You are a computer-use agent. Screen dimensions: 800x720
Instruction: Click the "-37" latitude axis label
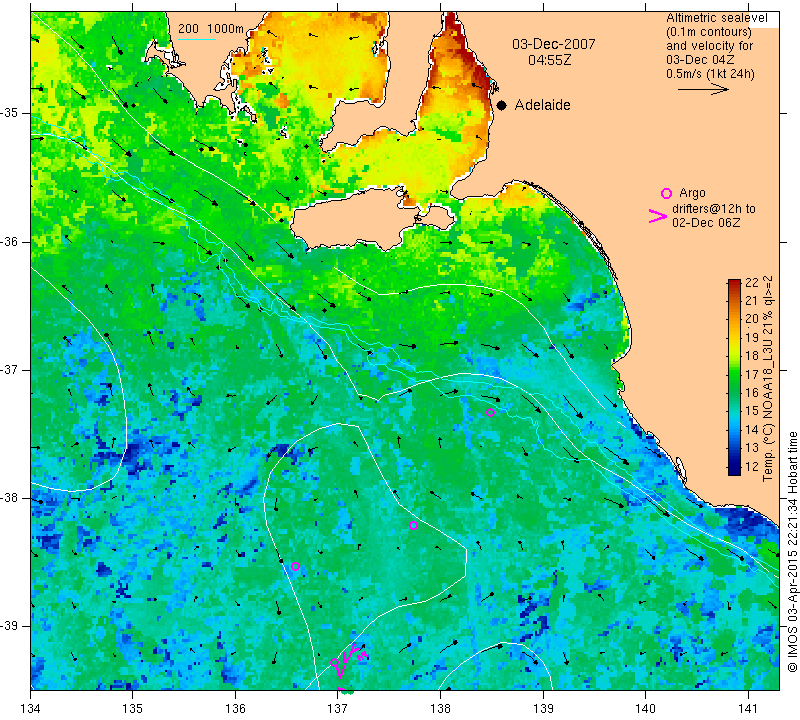pyautogui.click(x=9, y=369)
